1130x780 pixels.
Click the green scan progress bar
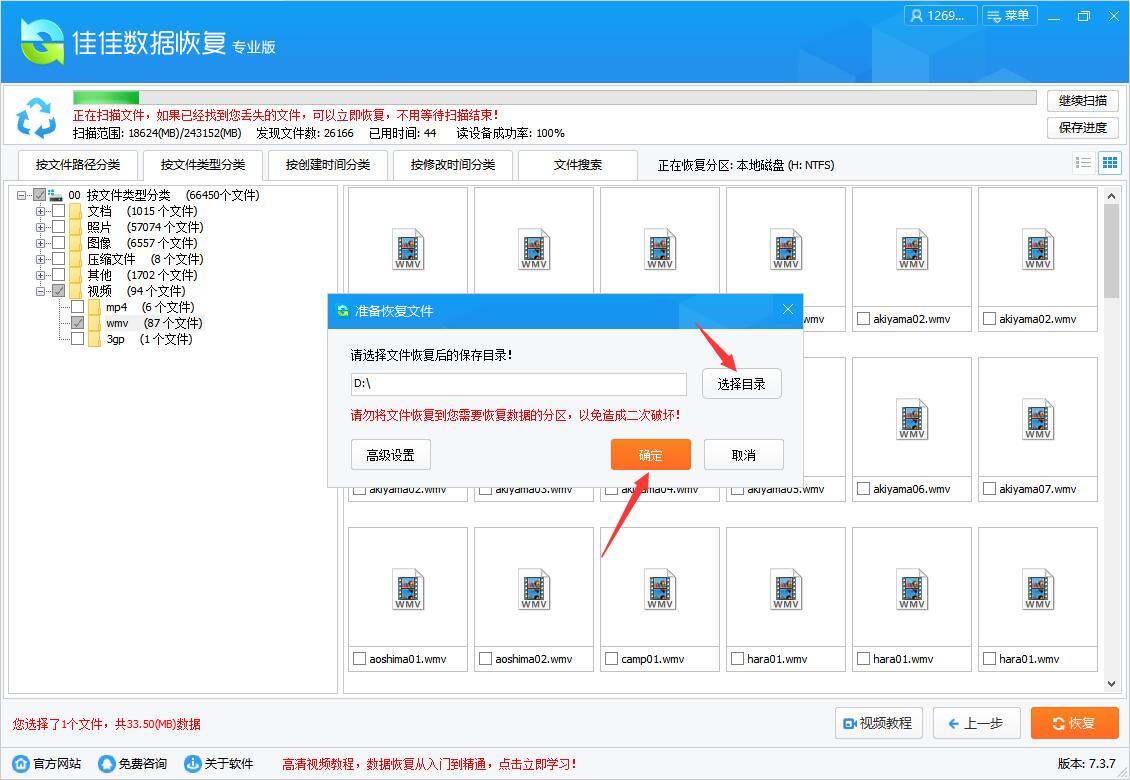click(x=105, y=97)
